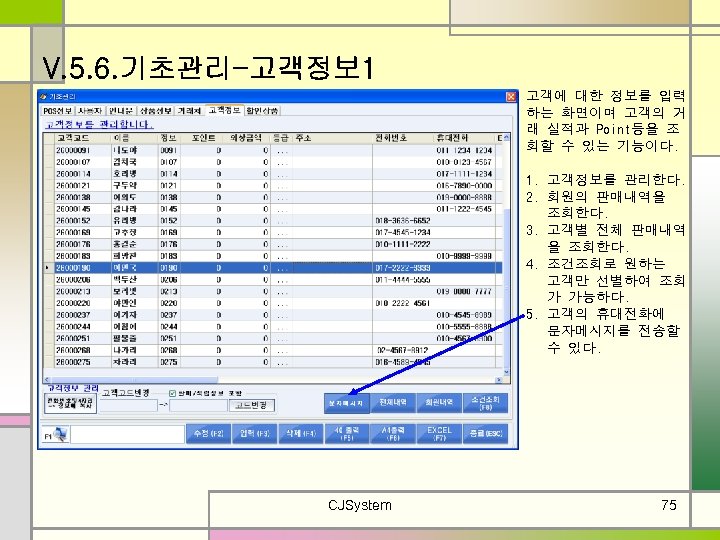Open the 안내문 tab
720x540 pixels.
click(x=121, y=111)
